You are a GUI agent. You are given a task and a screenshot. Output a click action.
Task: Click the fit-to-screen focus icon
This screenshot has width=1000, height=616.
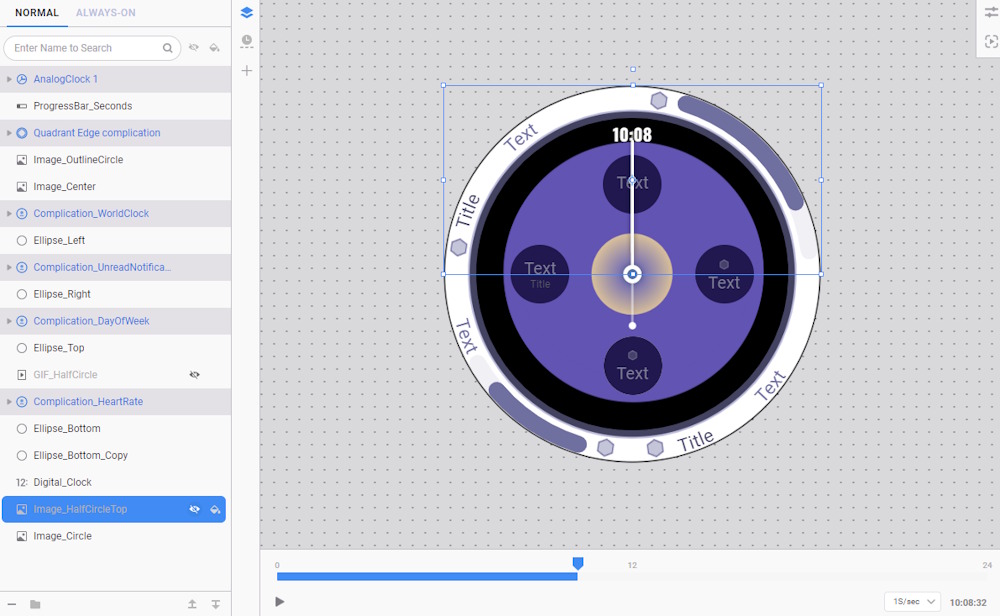(991, 42)
